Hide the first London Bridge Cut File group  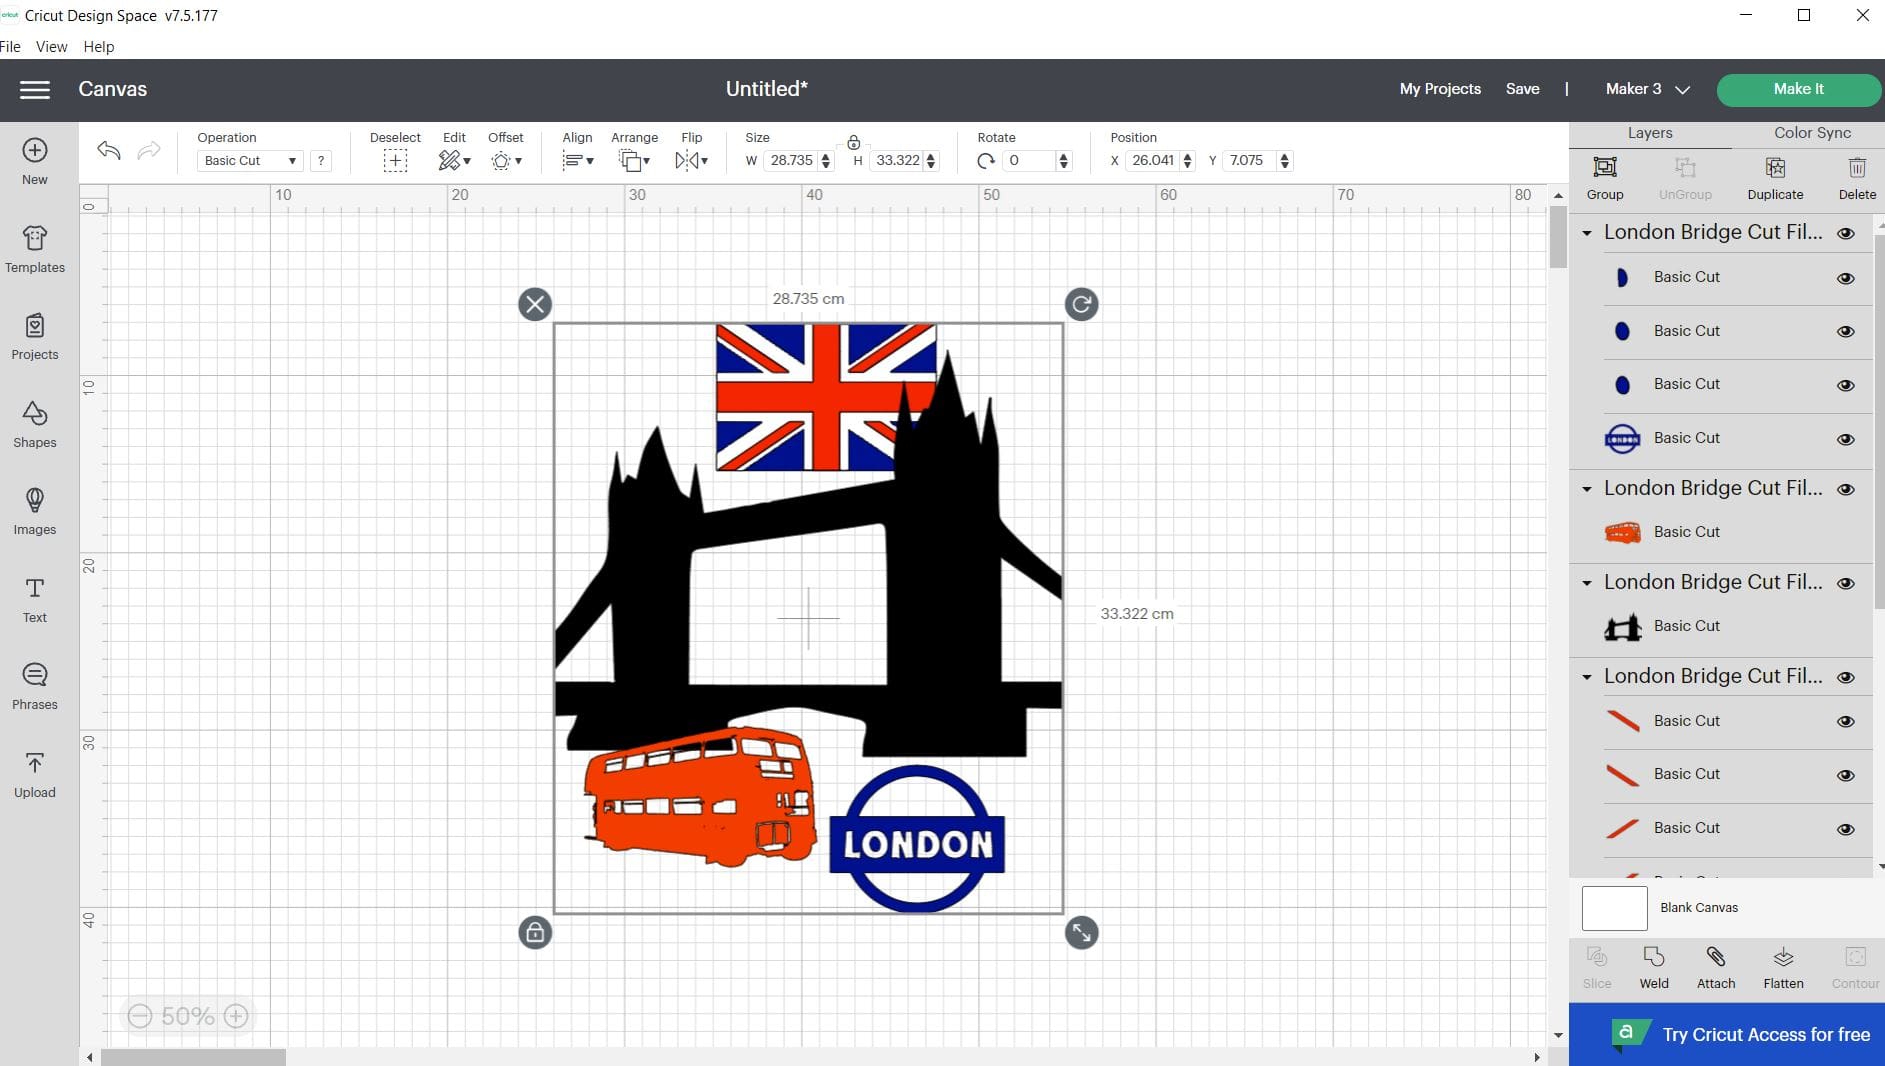1846,233
